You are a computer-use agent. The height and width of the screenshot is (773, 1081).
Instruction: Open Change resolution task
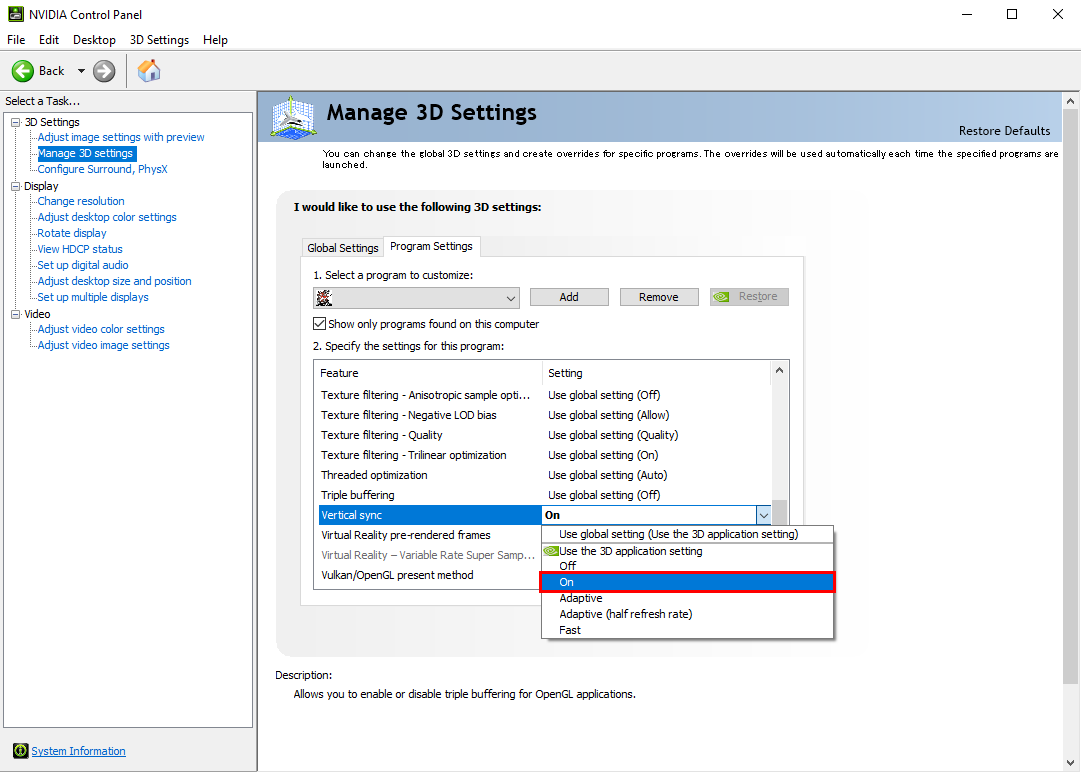(x=81, y=201)
